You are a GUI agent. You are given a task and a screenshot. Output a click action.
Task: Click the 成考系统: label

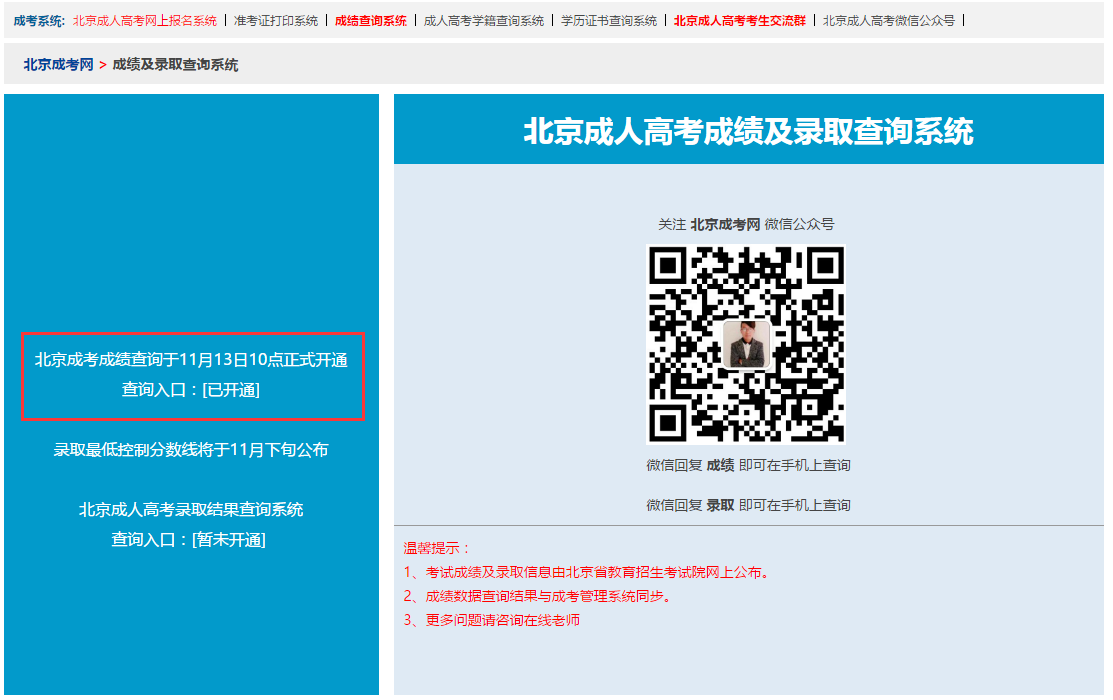pos(39,21)
